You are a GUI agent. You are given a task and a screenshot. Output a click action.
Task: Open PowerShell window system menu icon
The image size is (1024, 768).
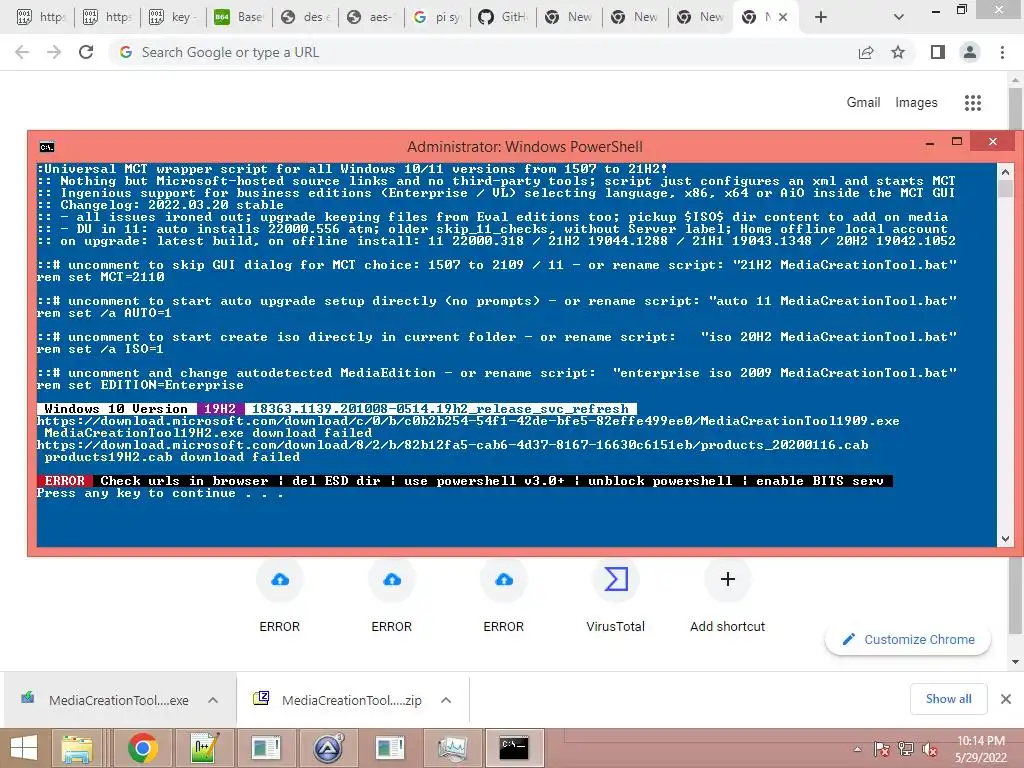[x=47, y=147]
